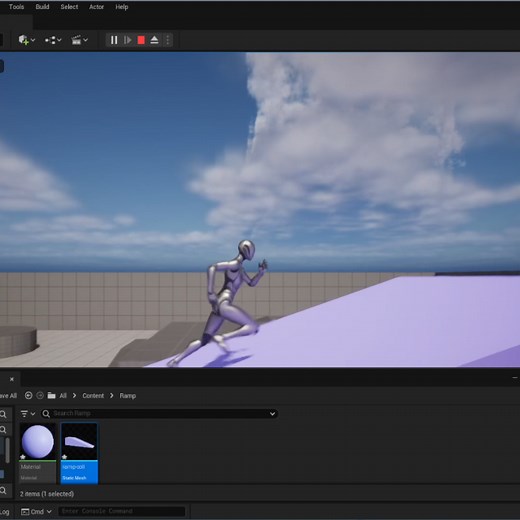Select Ramp in the path breadcrumb
The width and height of the screenshot is (520, 520).
(x=128, y=396)
